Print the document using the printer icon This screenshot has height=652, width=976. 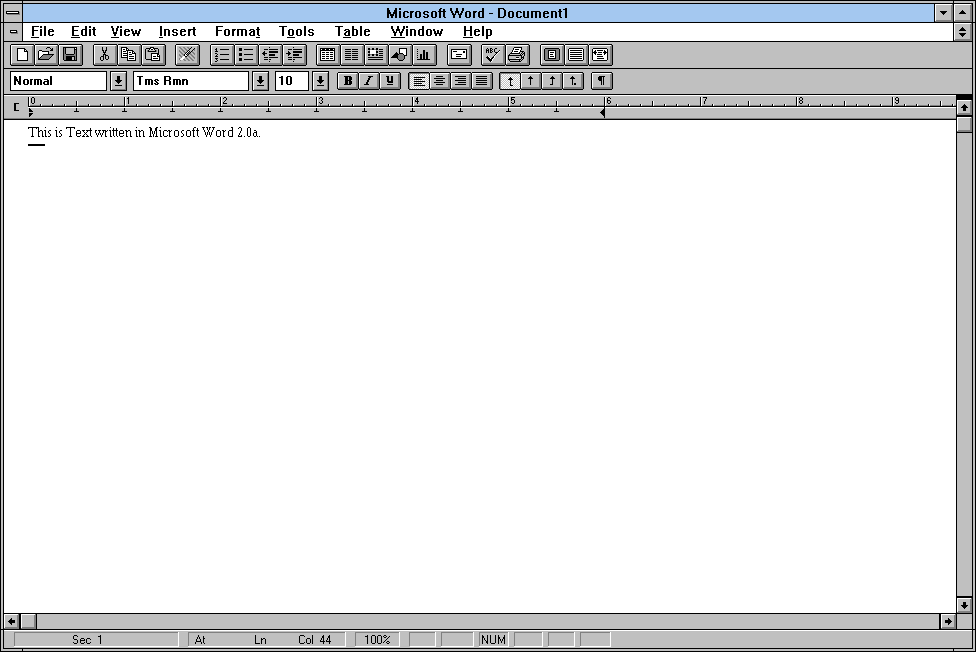point(517,55)
